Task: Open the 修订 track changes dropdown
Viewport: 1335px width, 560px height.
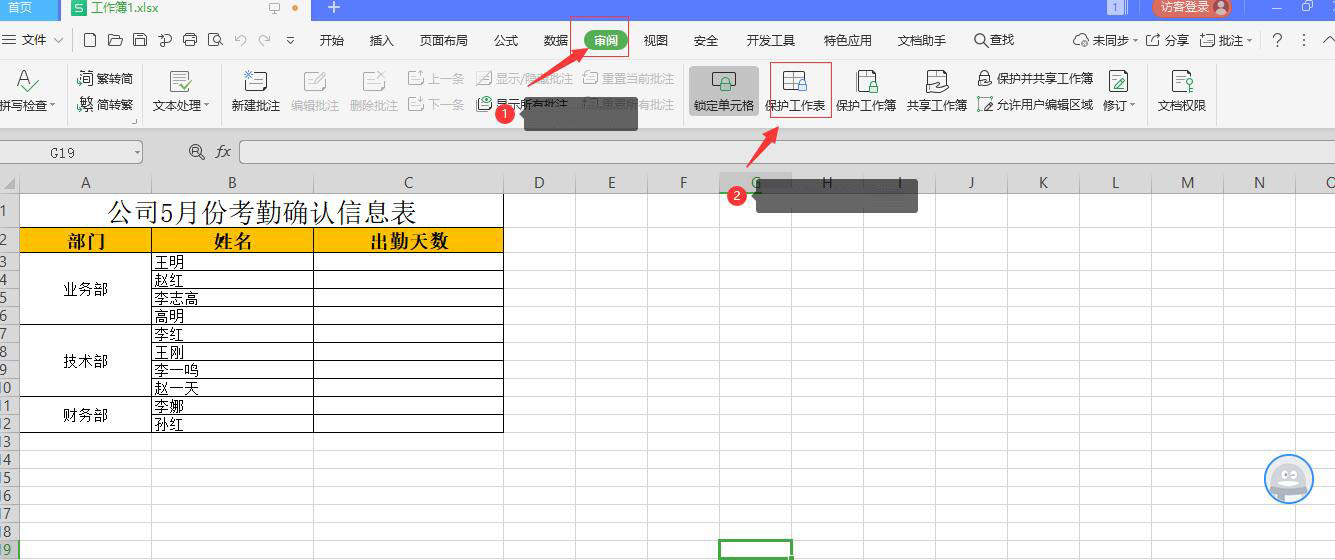Action: (x=1119, y=90)
